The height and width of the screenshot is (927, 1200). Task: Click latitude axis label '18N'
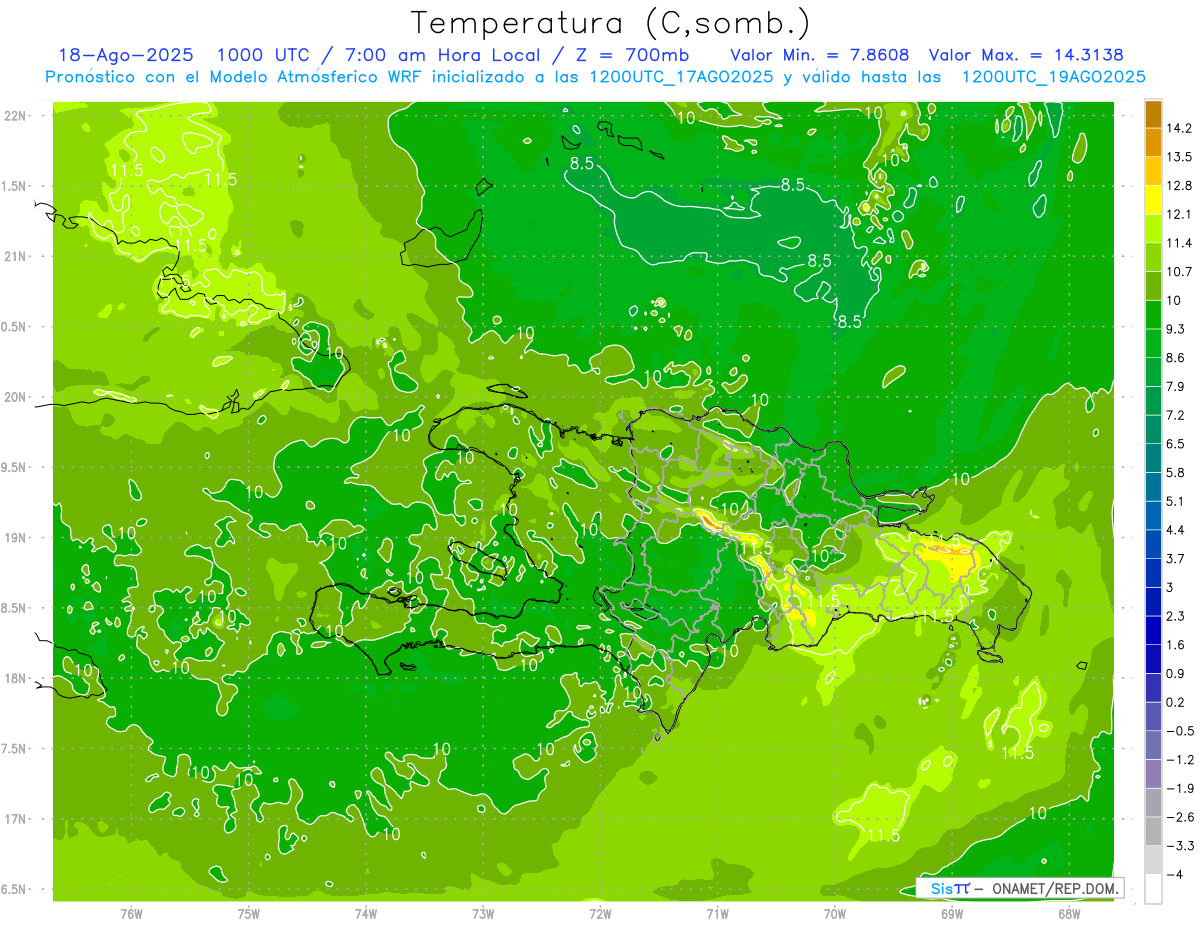14,679
